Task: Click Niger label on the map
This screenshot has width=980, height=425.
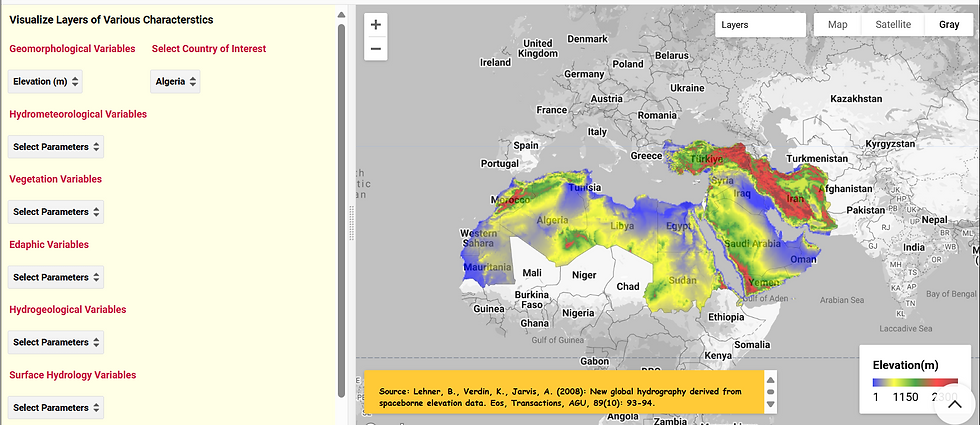Action: [x=584, y=274]
